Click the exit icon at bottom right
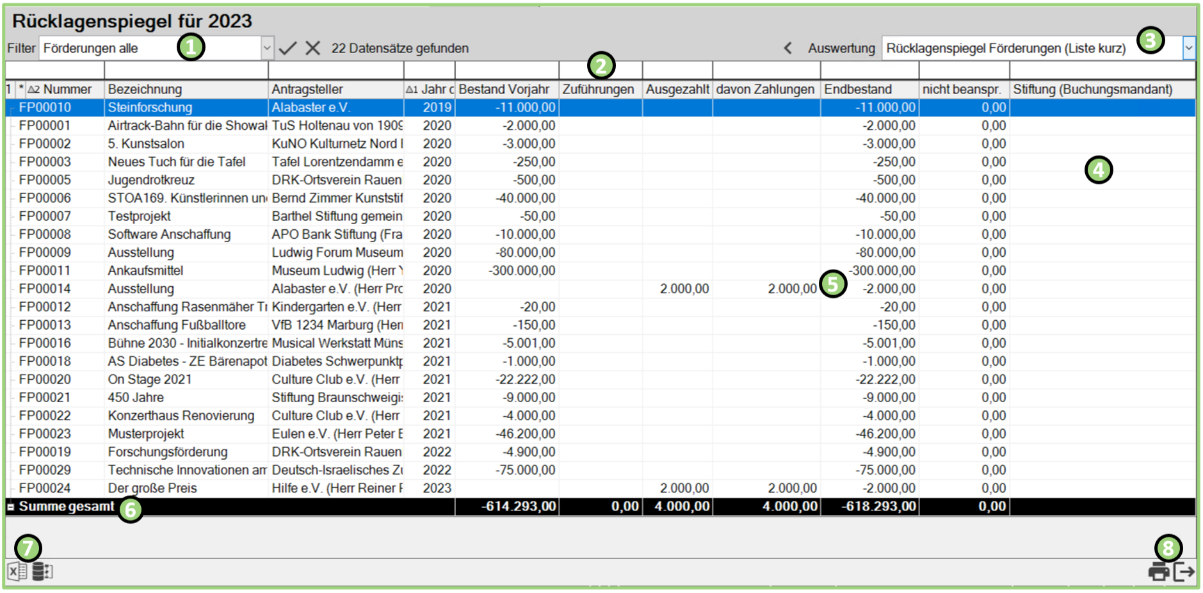 pyautogui.click(x=1185, y=572)
